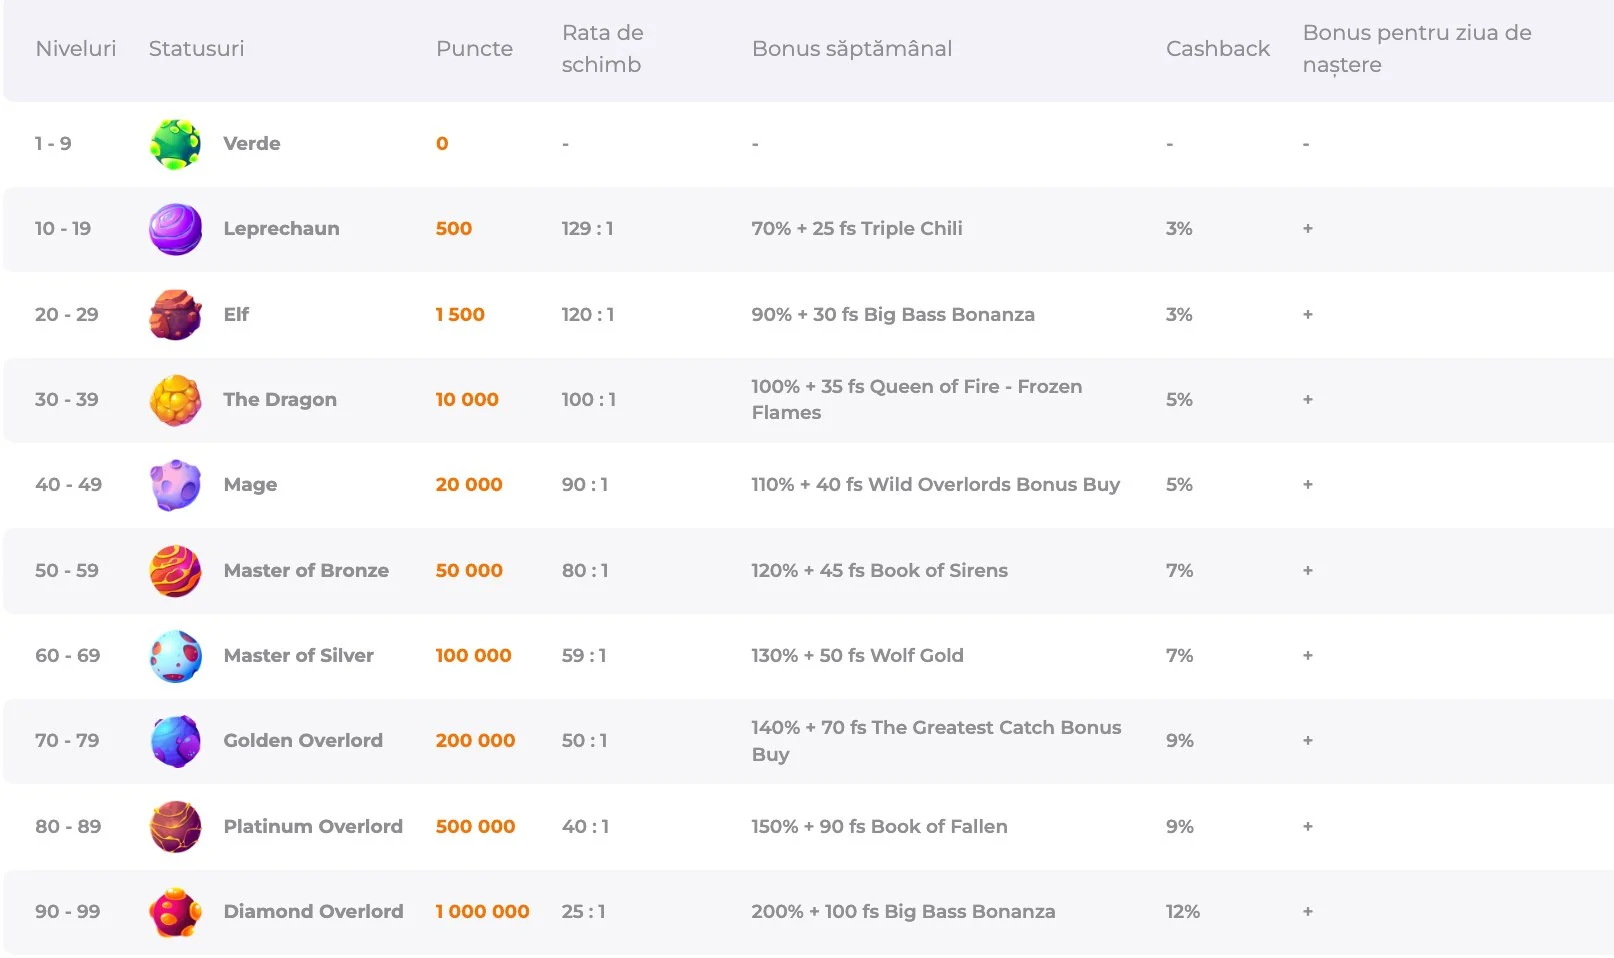Select the Elf status rock icon

click(x=175, y=315)
